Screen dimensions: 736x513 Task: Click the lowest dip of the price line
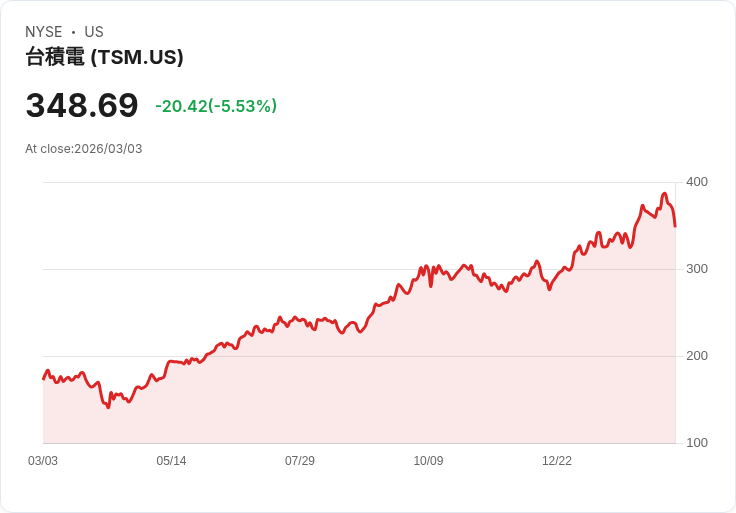pyautogui.click(x=108, y=407)
